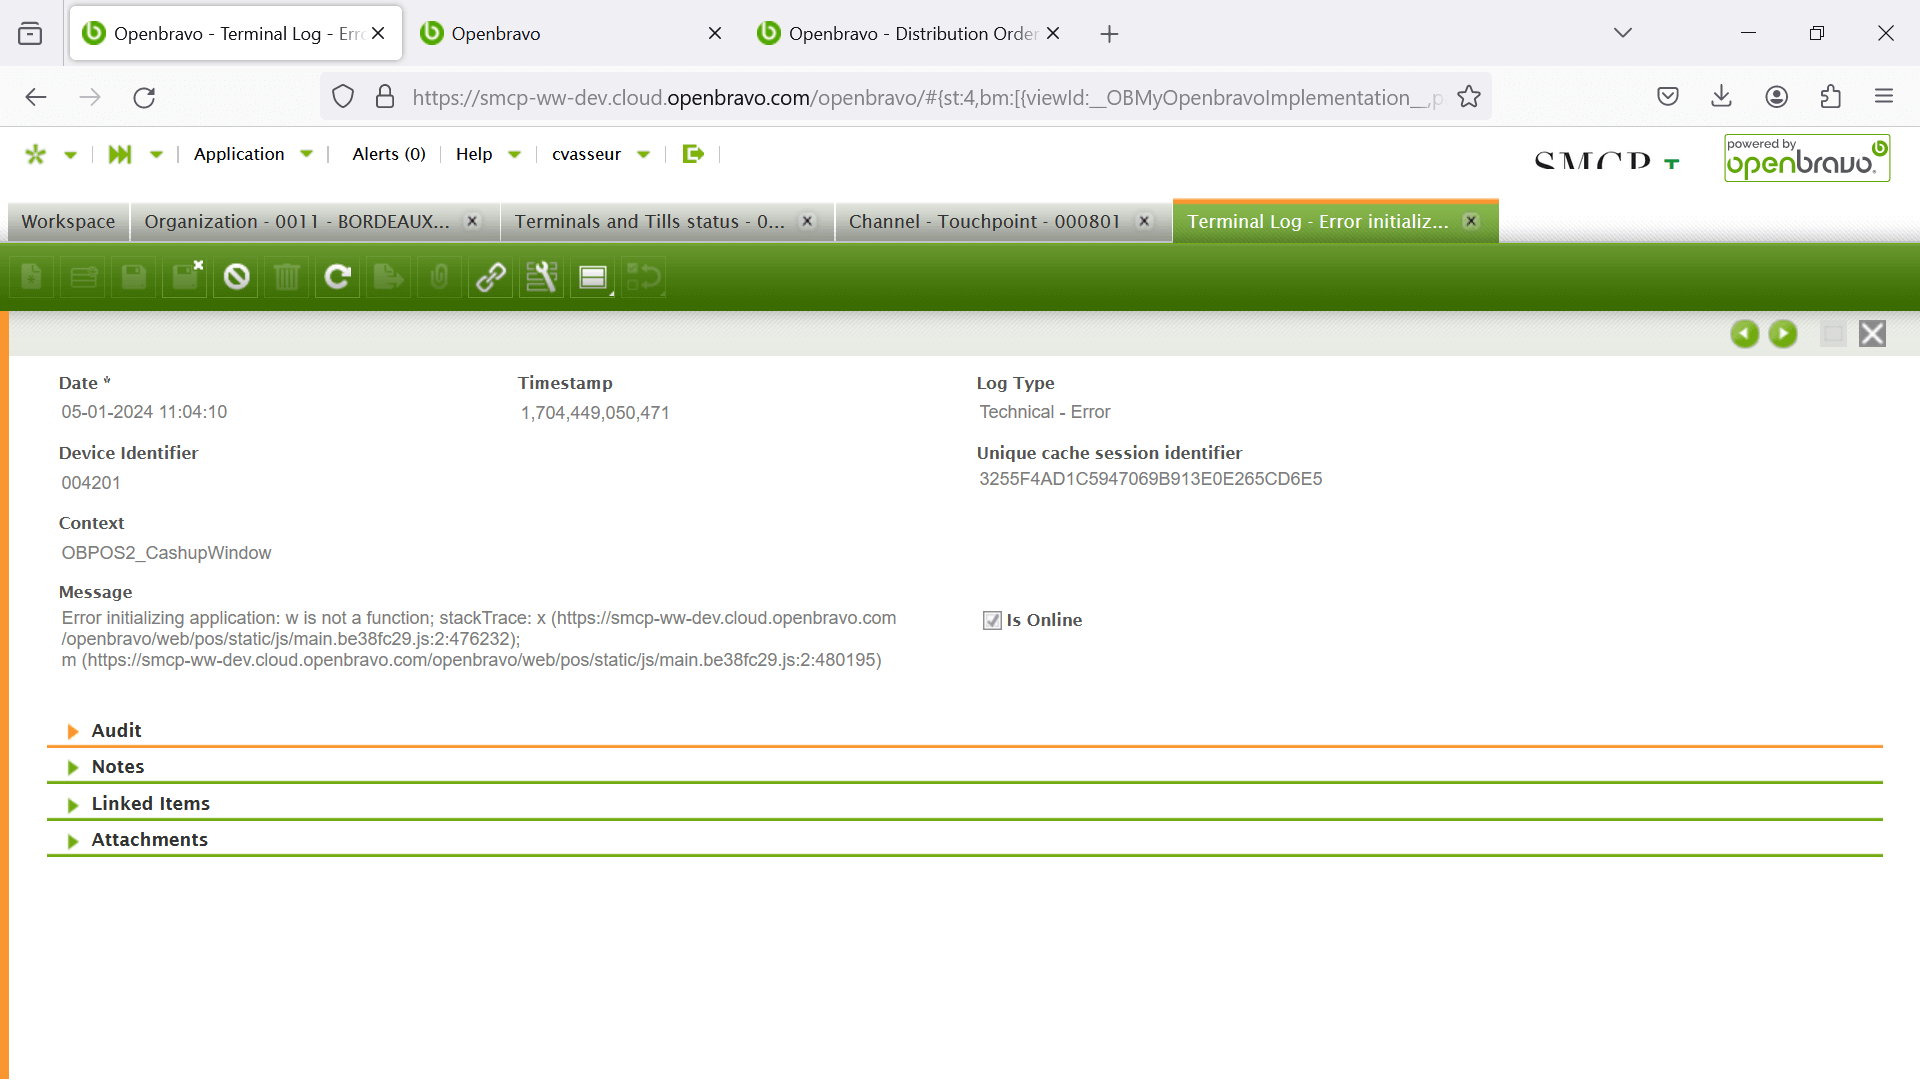
Task: Click the link/copy record URL icon
Action: pyautogui.click(x=490, y=277)
